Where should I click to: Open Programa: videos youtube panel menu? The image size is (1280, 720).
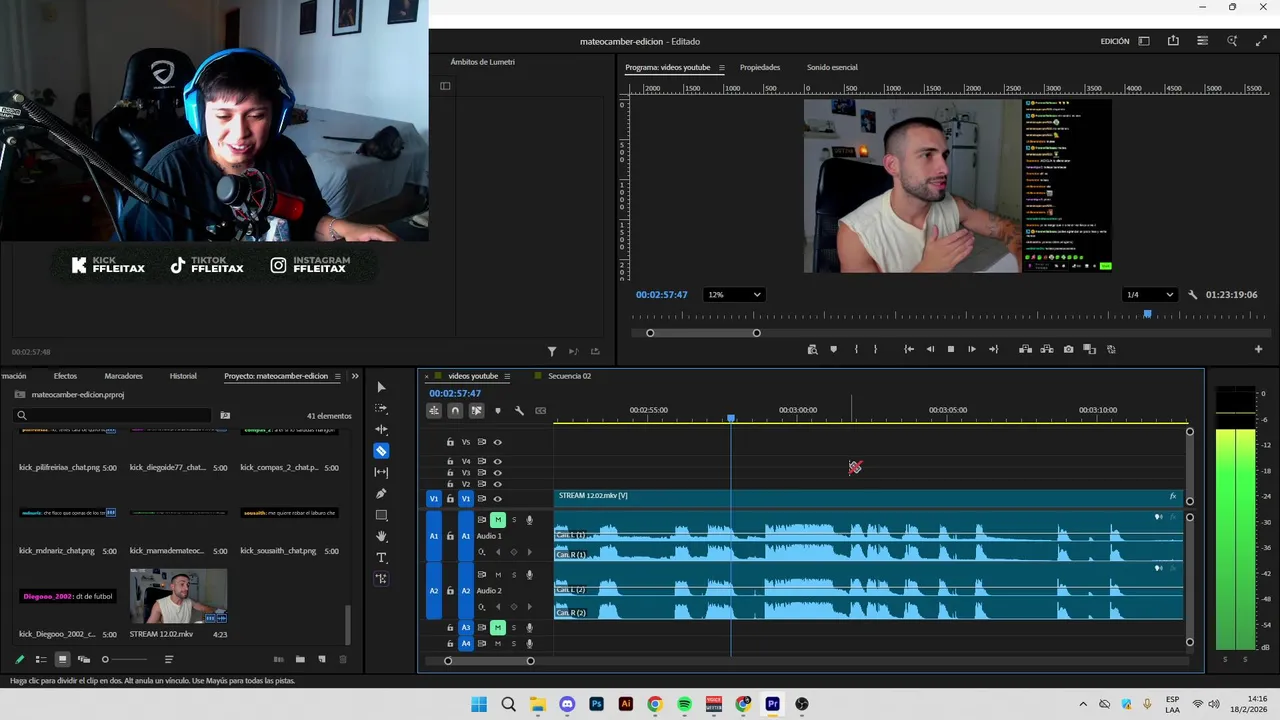coord(721,68)
